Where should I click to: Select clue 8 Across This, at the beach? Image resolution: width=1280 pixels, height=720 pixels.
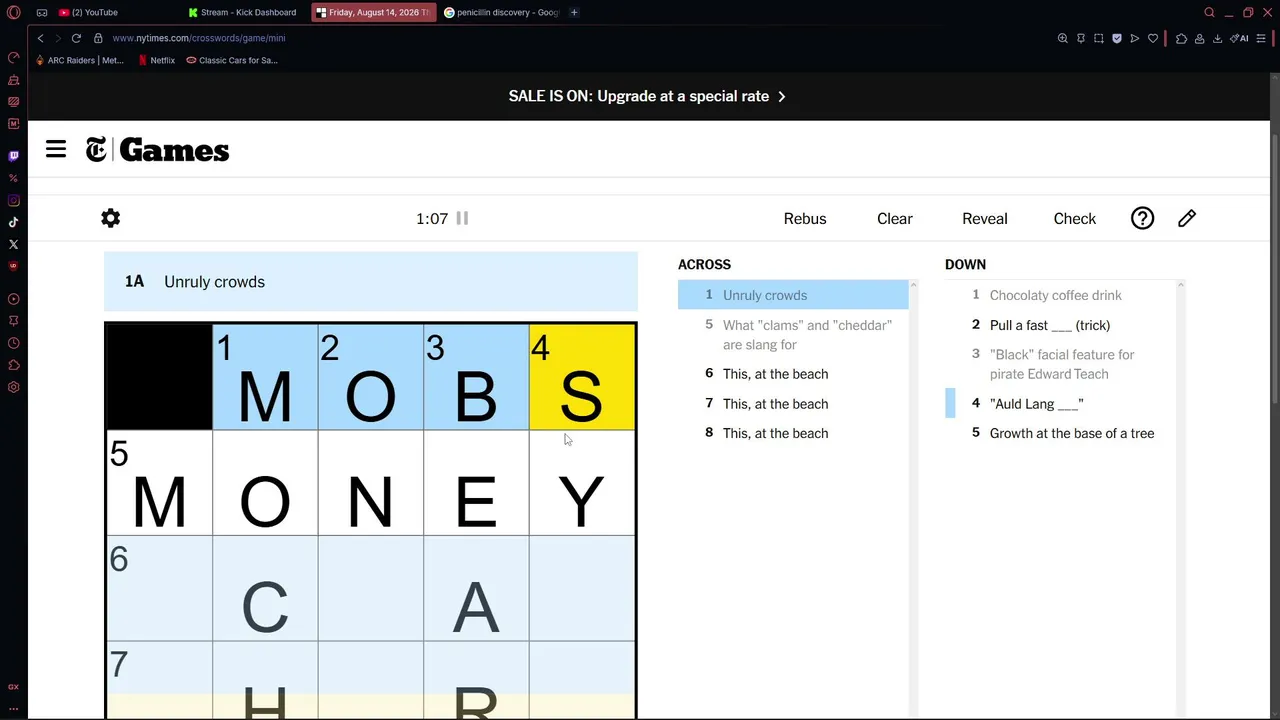tap(793, 433)
